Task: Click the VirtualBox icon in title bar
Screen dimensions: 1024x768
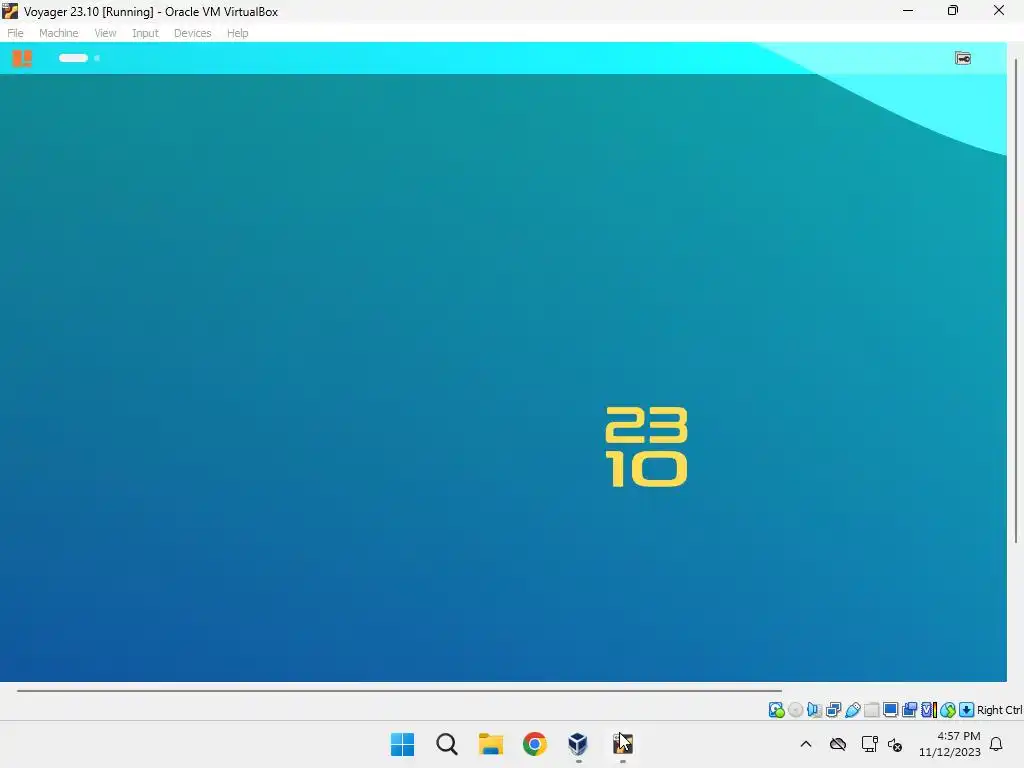Action: click(x=10, y=11)
